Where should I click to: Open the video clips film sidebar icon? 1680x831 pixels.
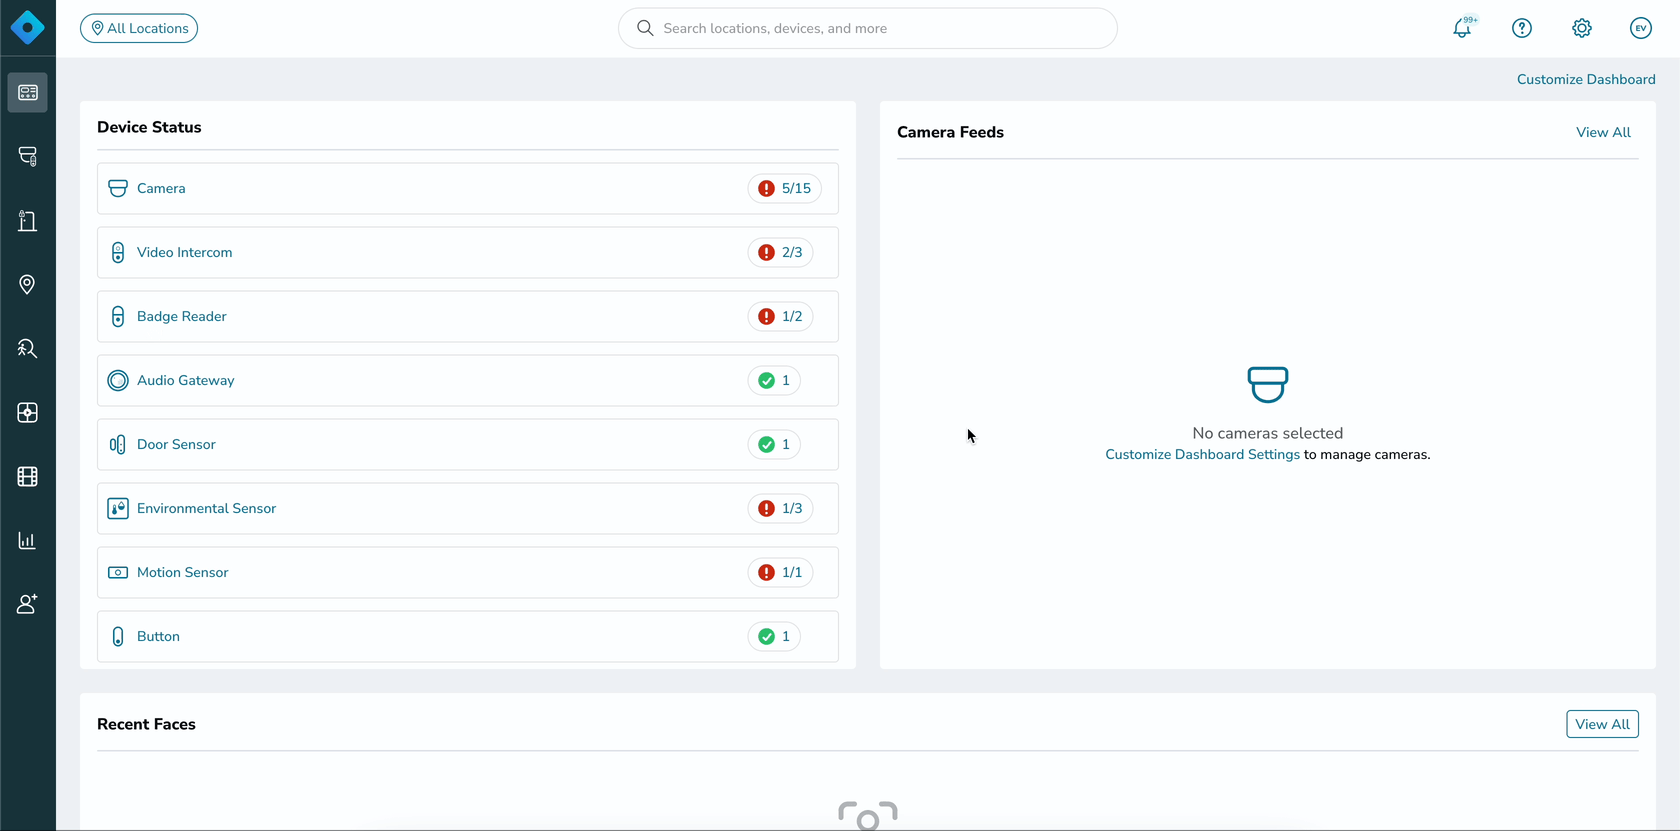pyautogui.click(x=28, y=476)
